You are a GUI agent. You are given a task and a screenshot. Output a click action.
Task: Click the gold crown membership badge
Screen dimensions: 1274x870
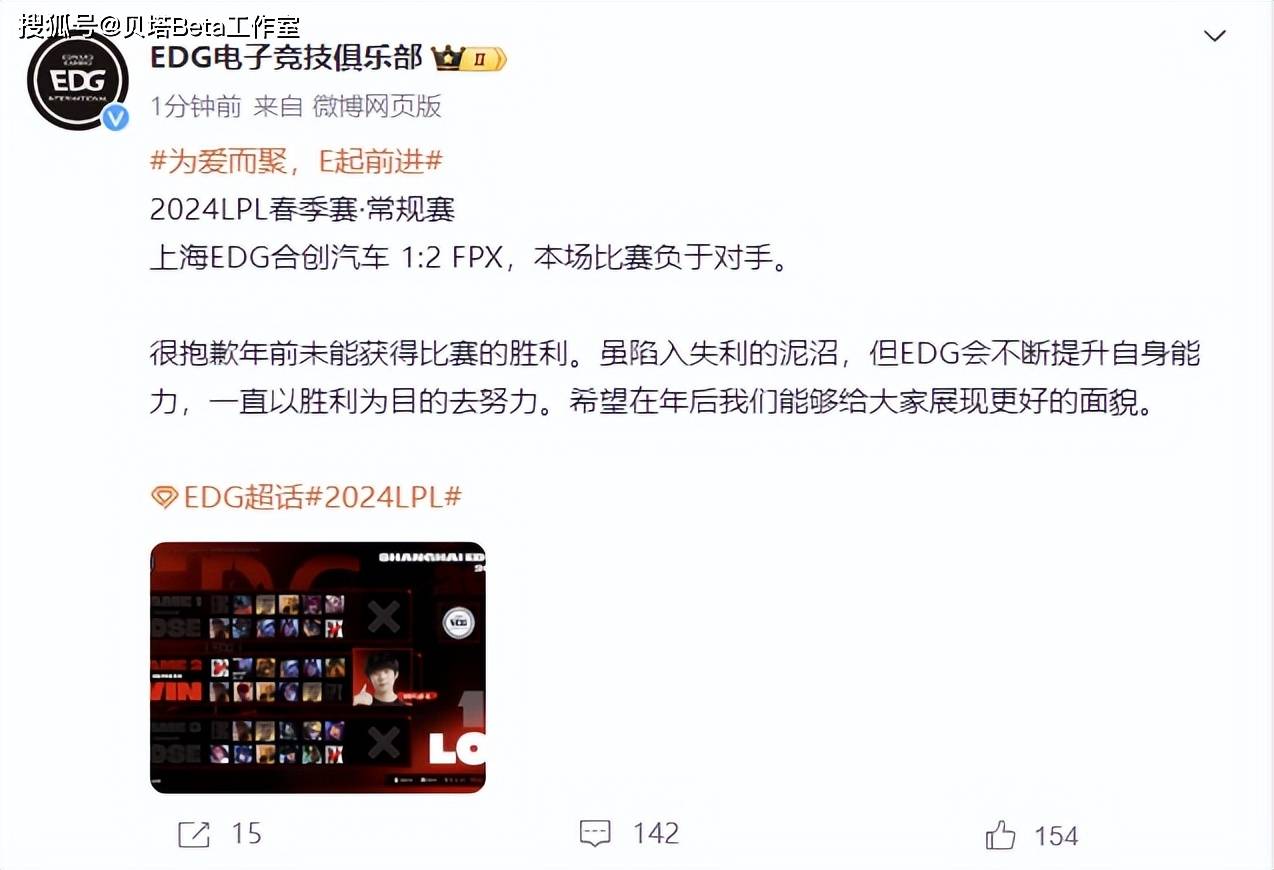tap(469, 60)
